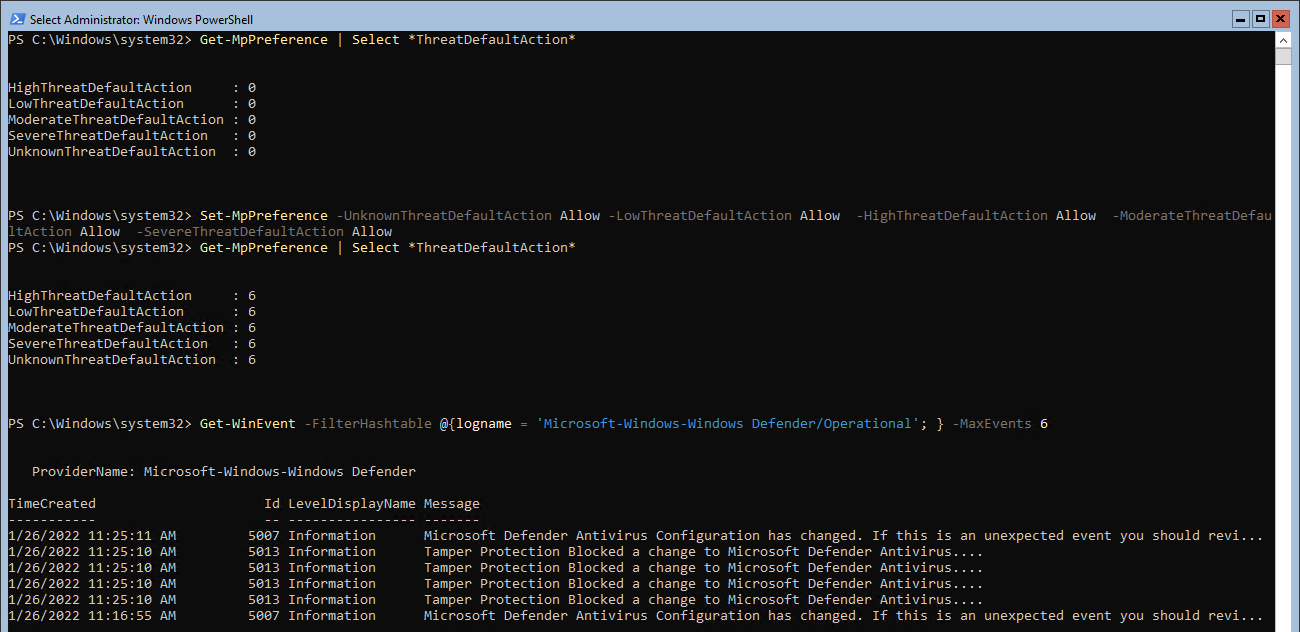Close the PowerShell window
1300x632 pixels.
[x=1279, y=18]
